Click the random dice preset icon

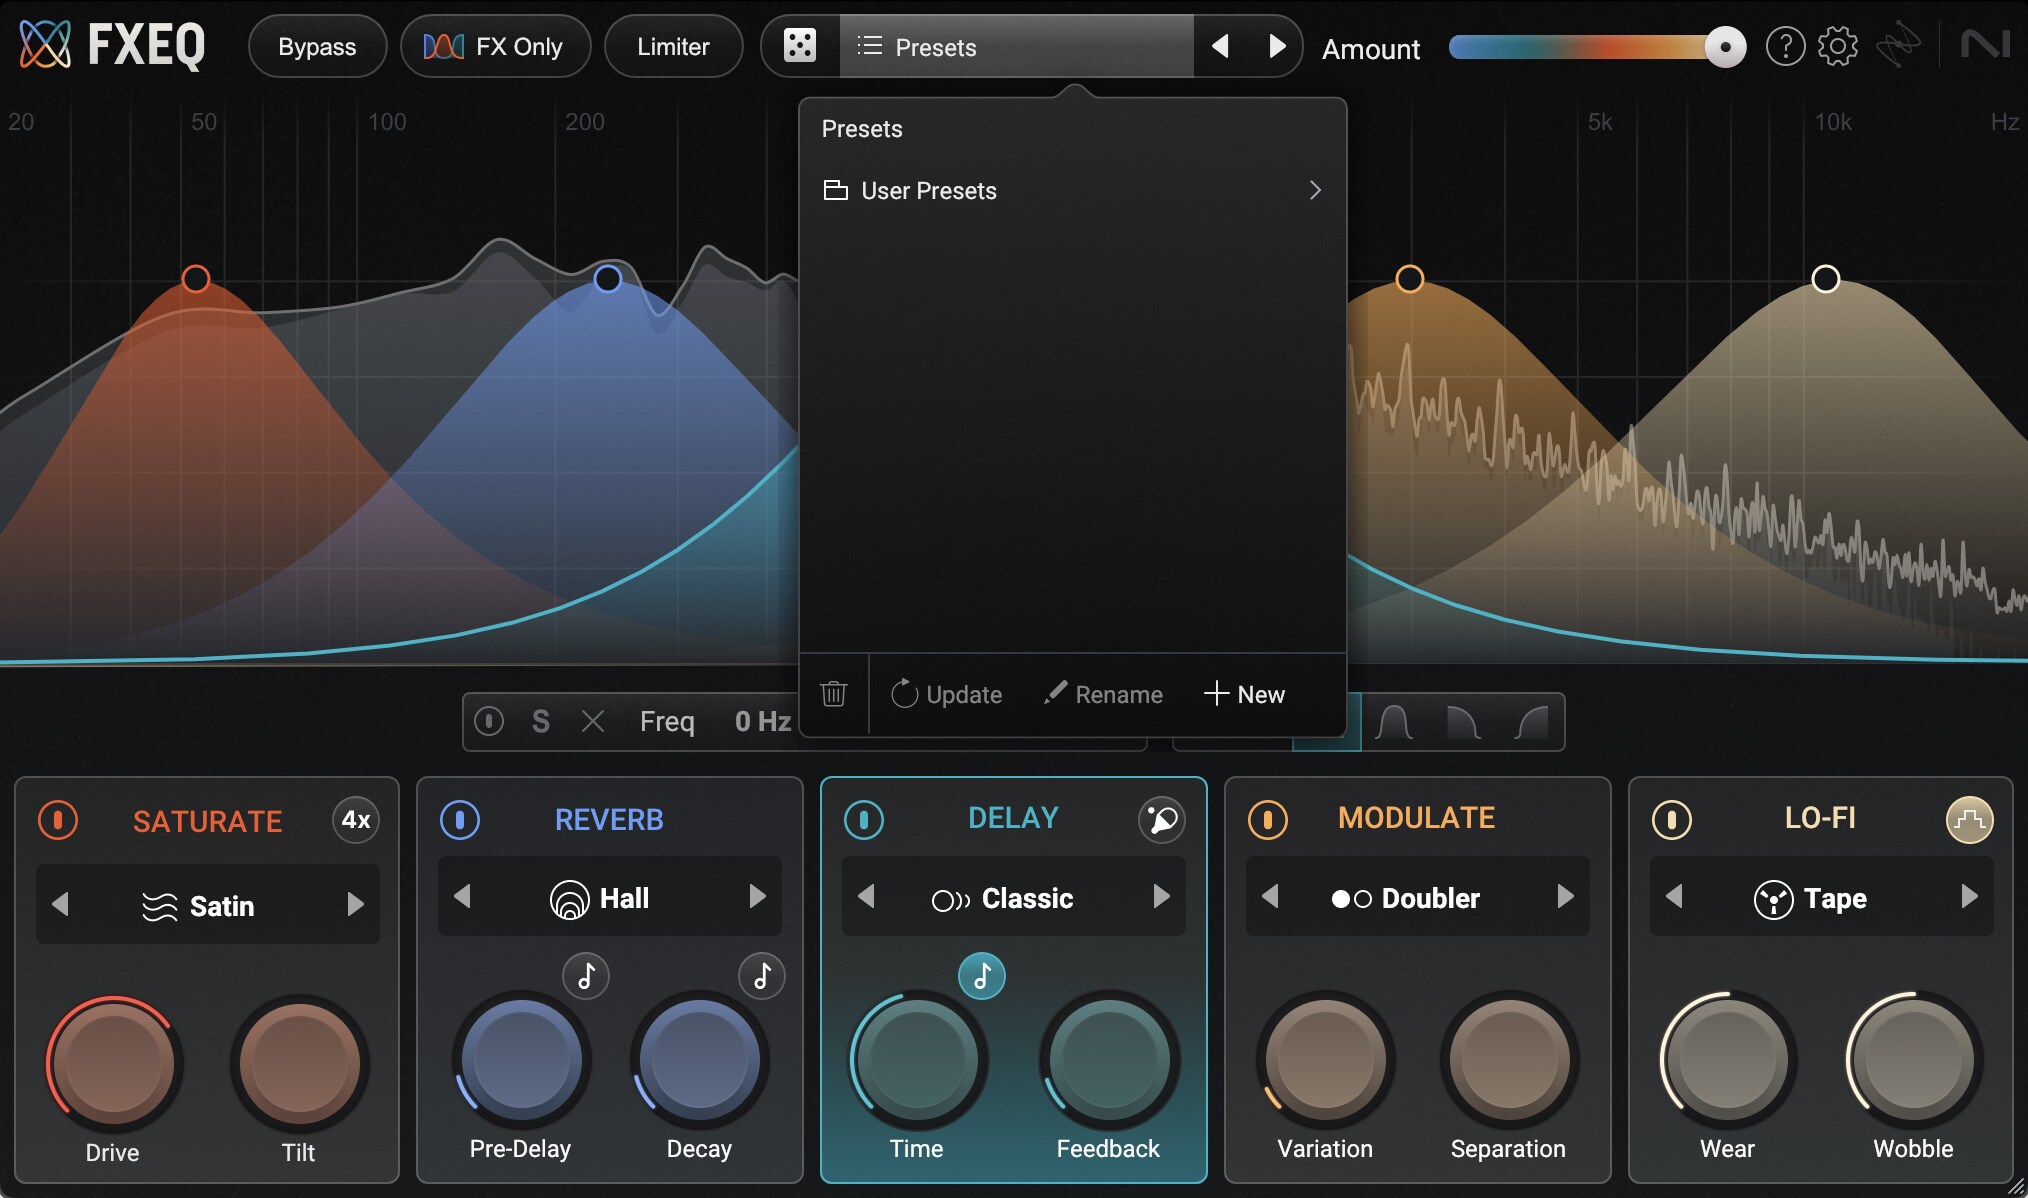tap(799, 46)
